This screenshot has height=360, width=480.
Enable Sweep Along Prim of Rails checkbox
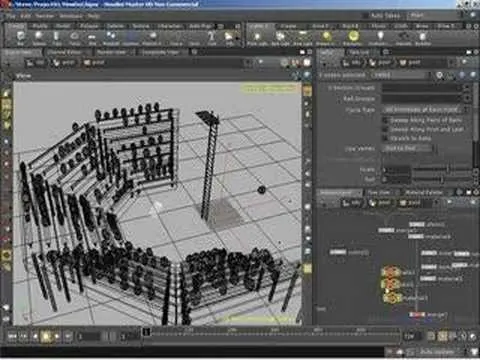pyautogui.click(x=386, y=120)
